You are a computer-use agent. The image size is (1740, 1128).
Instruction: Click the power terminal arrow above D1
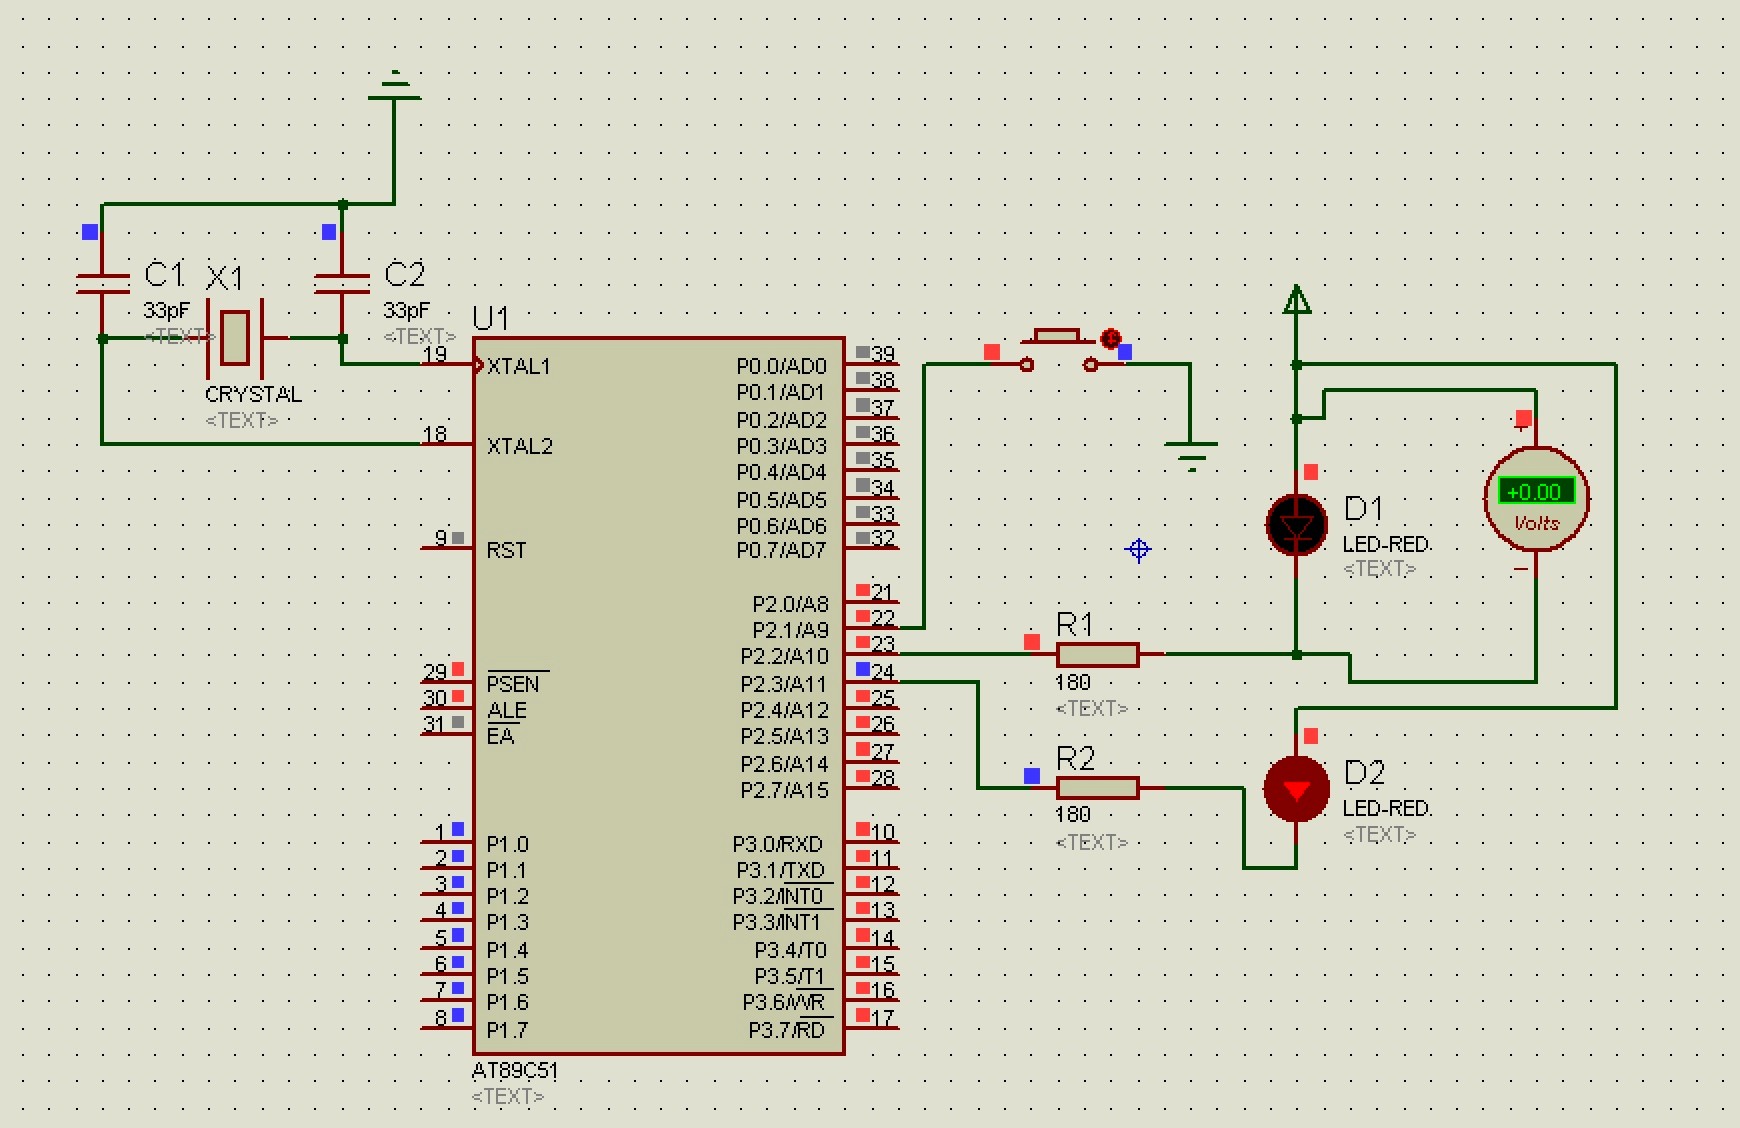click(x=1296, y=300)
